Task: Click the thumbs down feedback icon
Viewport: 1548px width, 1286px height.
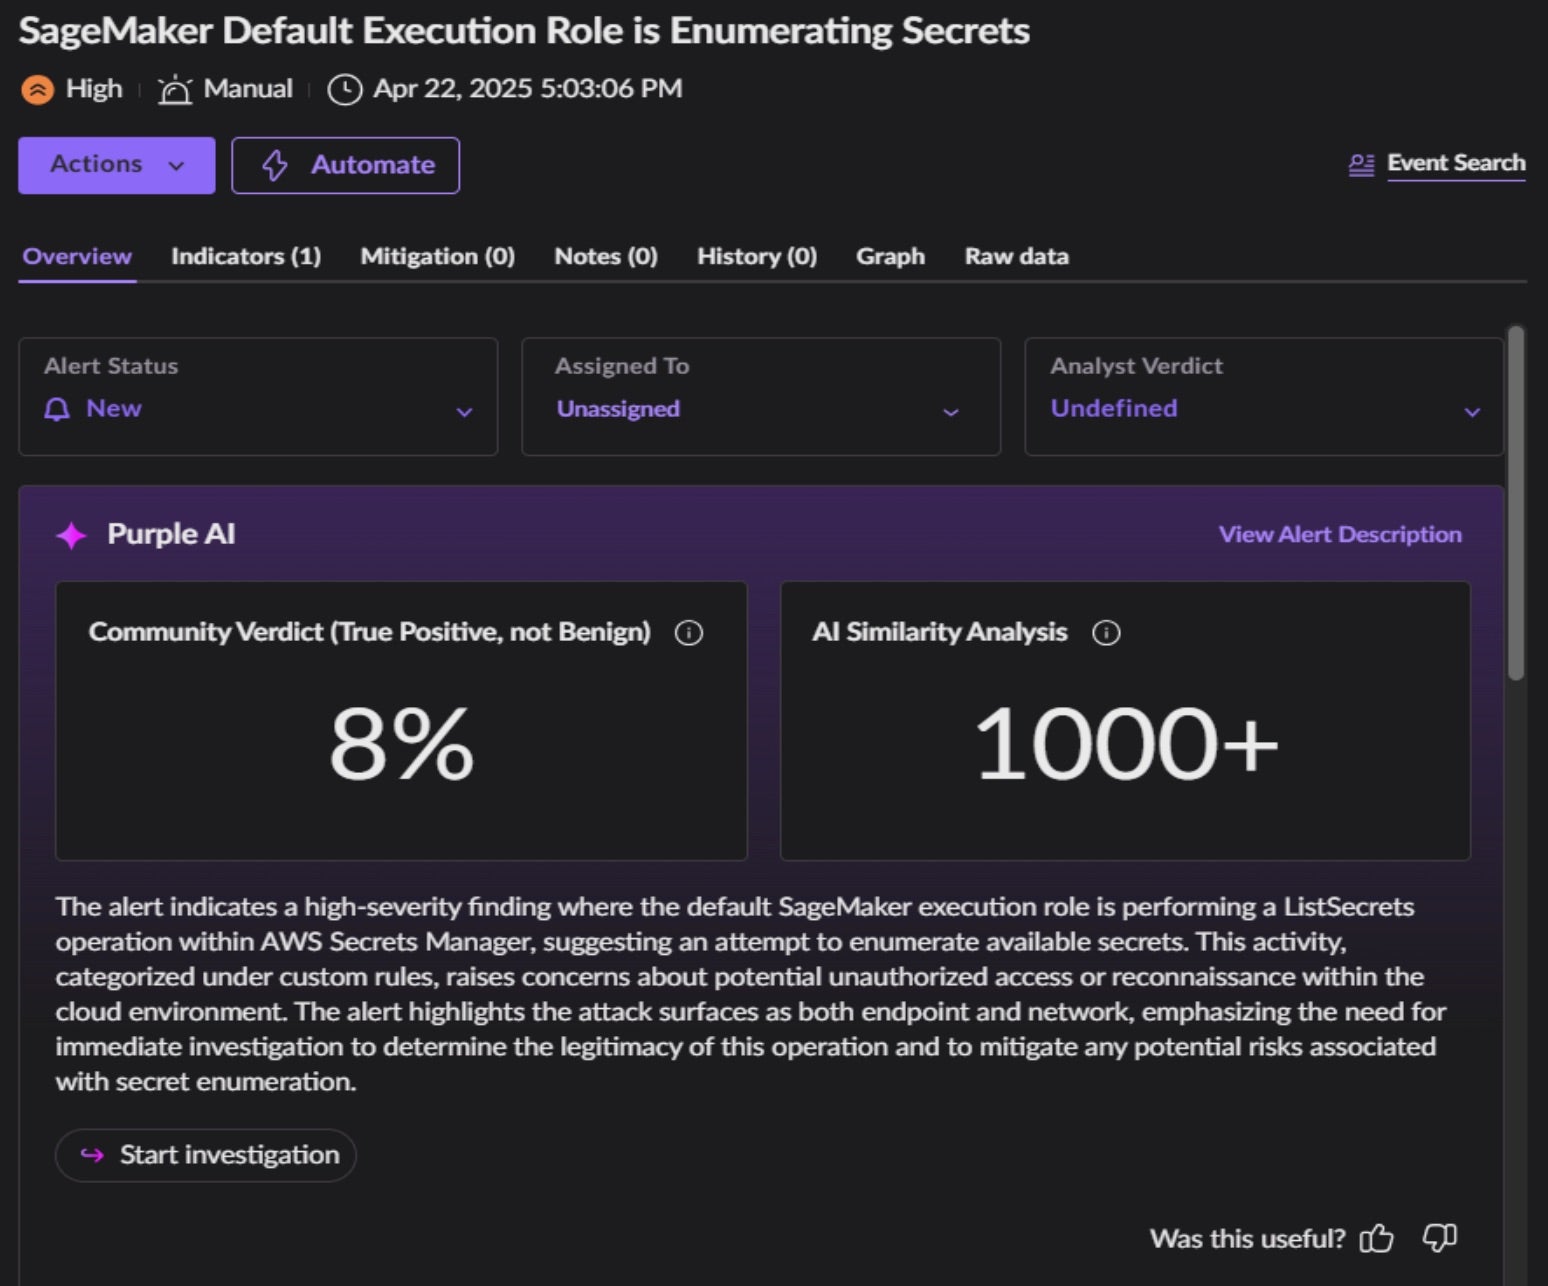Action: (x=1439, y=1238)
